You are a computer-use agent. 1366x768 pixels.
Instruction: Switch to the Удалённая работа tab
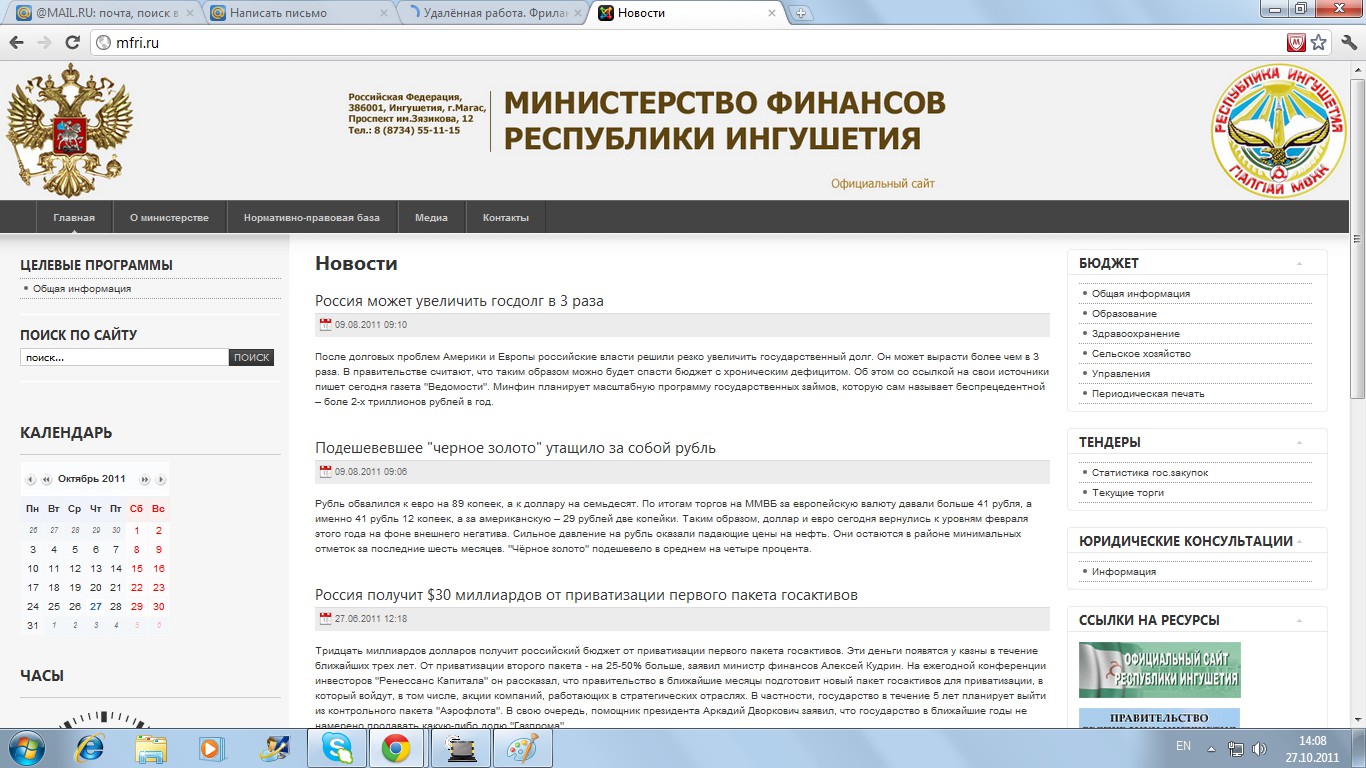click(x=491, y=13)
